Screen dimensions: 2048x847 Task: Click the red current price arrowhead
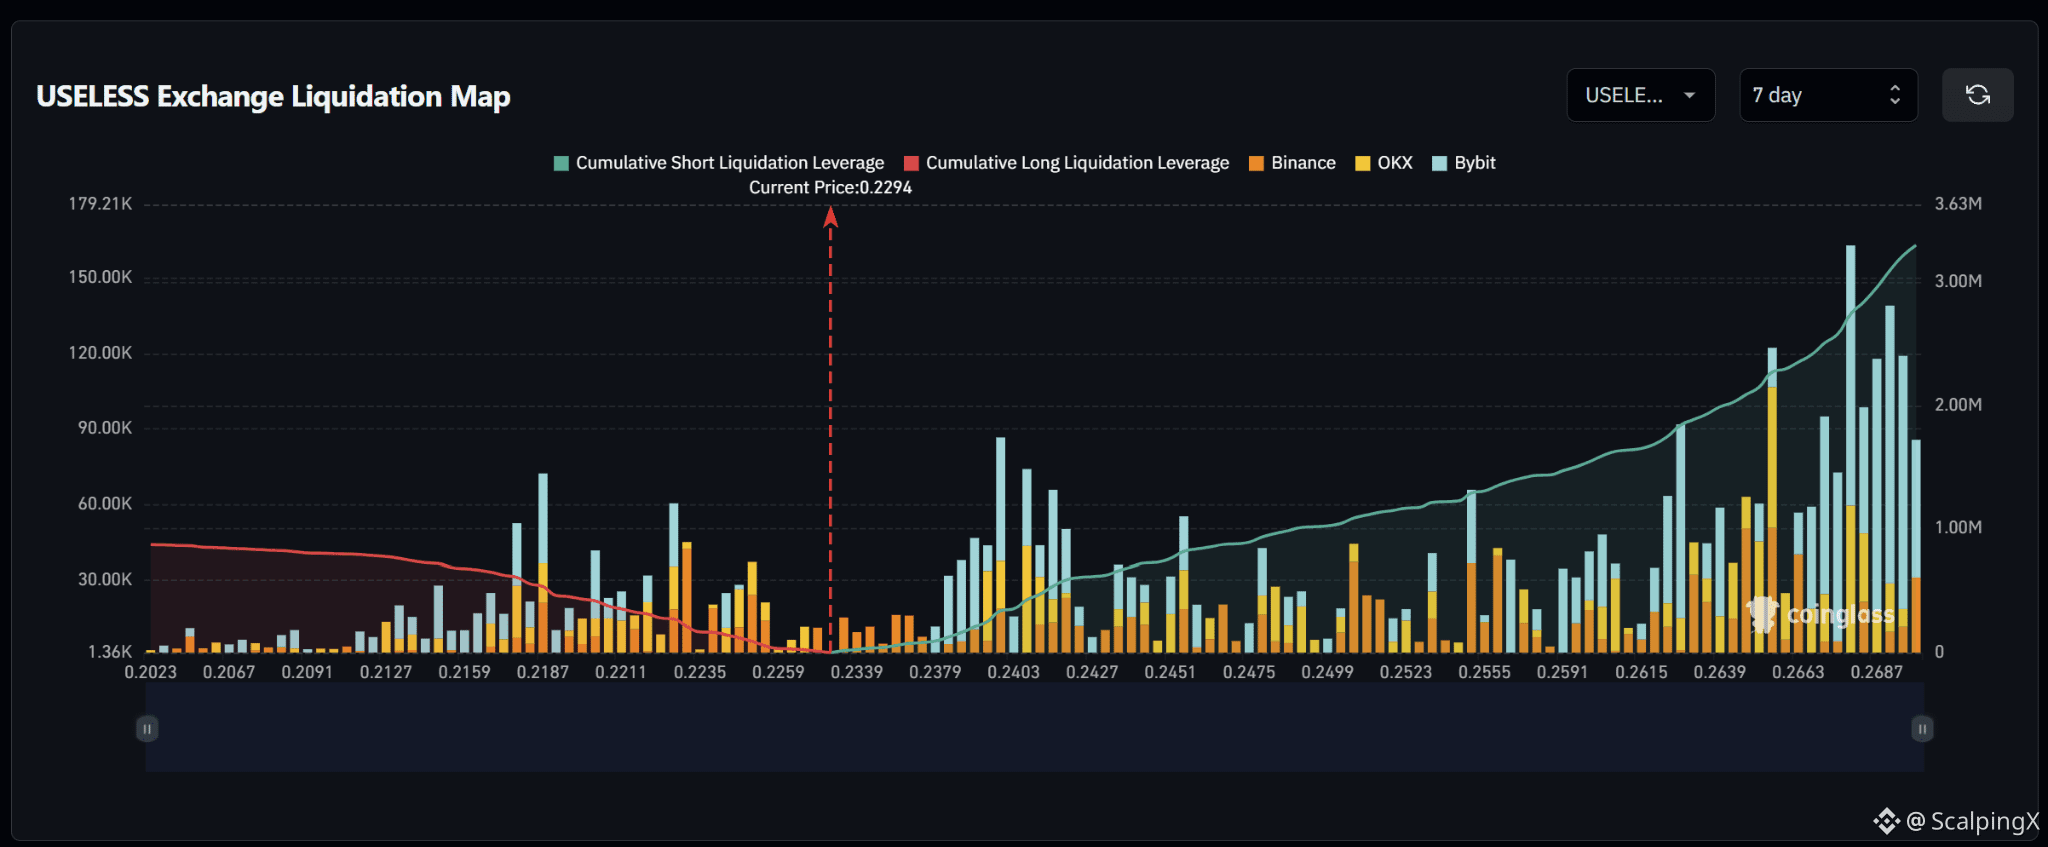[830, 216]
